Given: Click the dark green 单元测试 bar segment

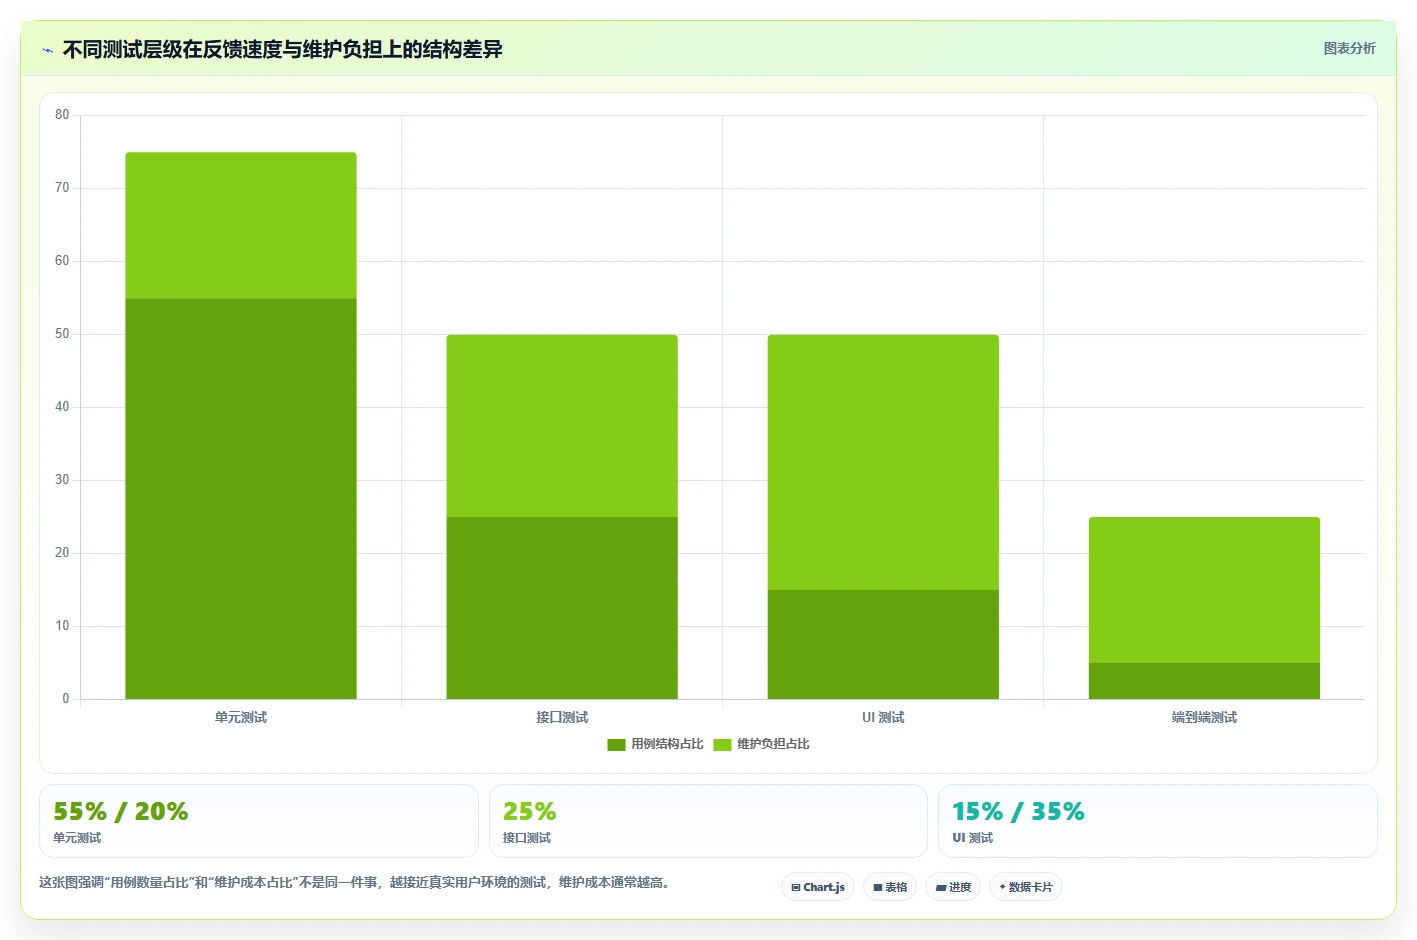Looking at the screenshot, I should 241,499.
